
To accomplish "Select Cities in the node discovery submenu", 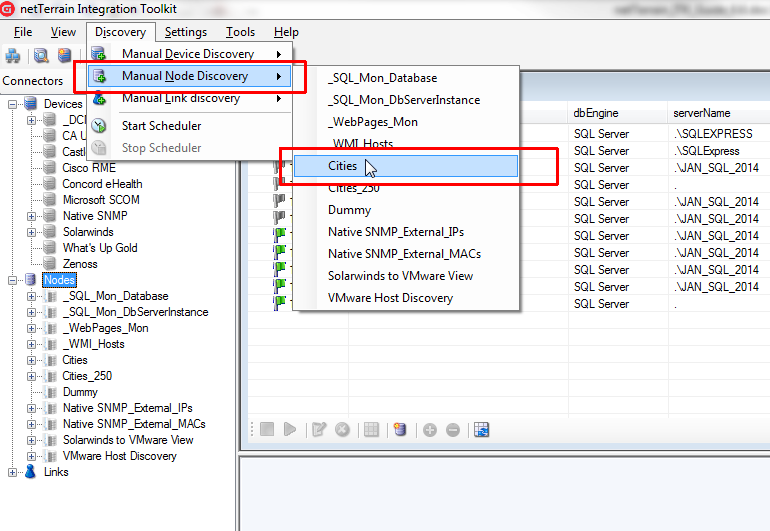I will [343, 166].
